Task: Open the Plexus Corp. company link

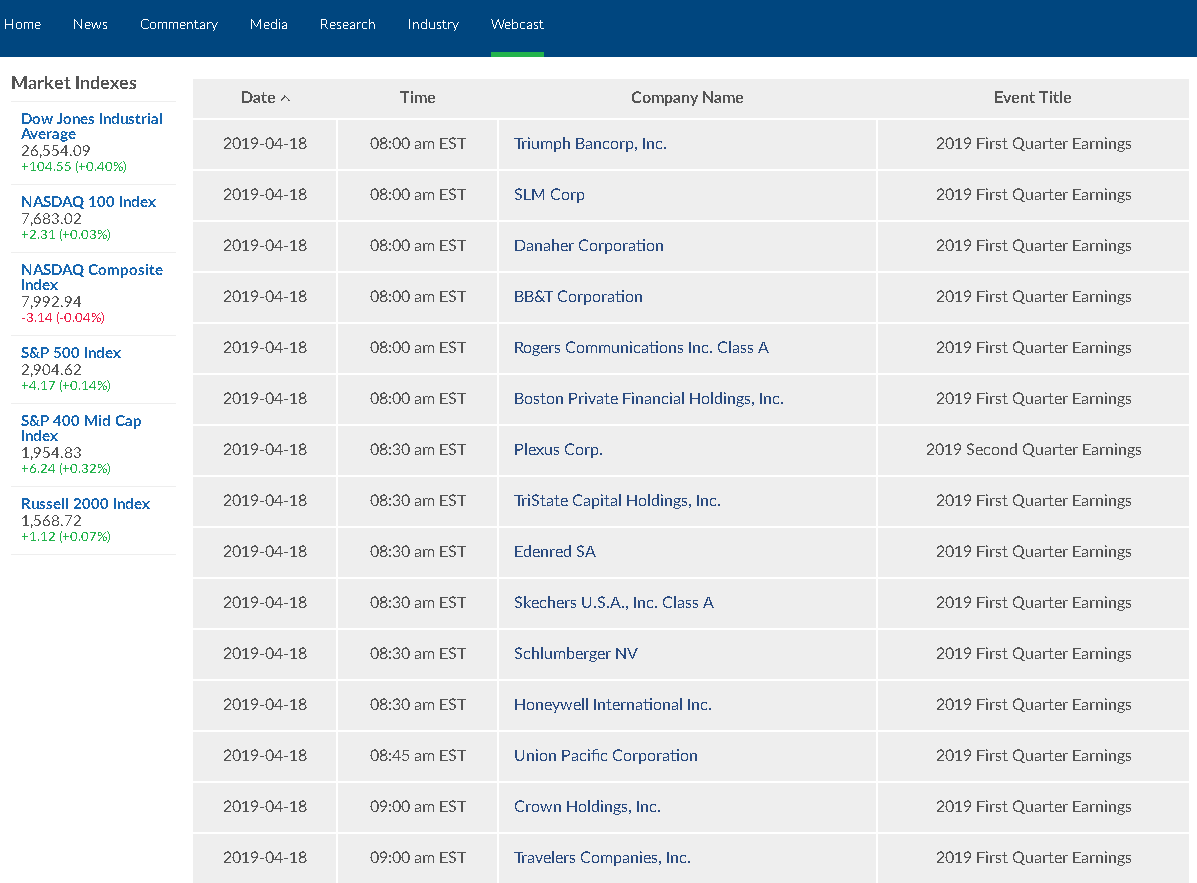Action: (x=558, y=450)
